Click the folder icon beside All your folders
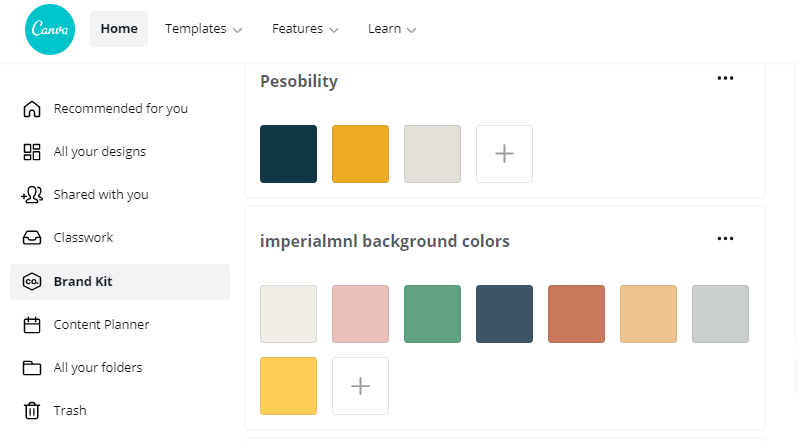 click(32, 368)
